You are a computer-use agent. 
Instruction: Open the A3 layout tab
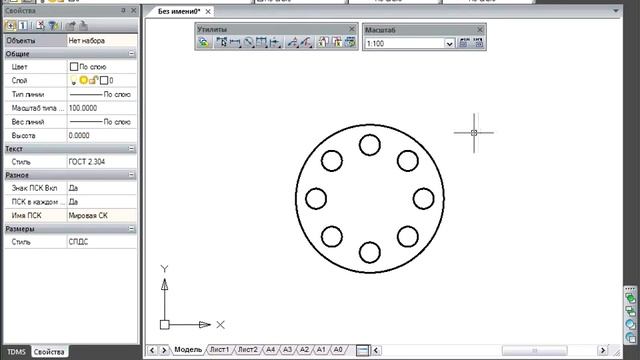[287, 350]
